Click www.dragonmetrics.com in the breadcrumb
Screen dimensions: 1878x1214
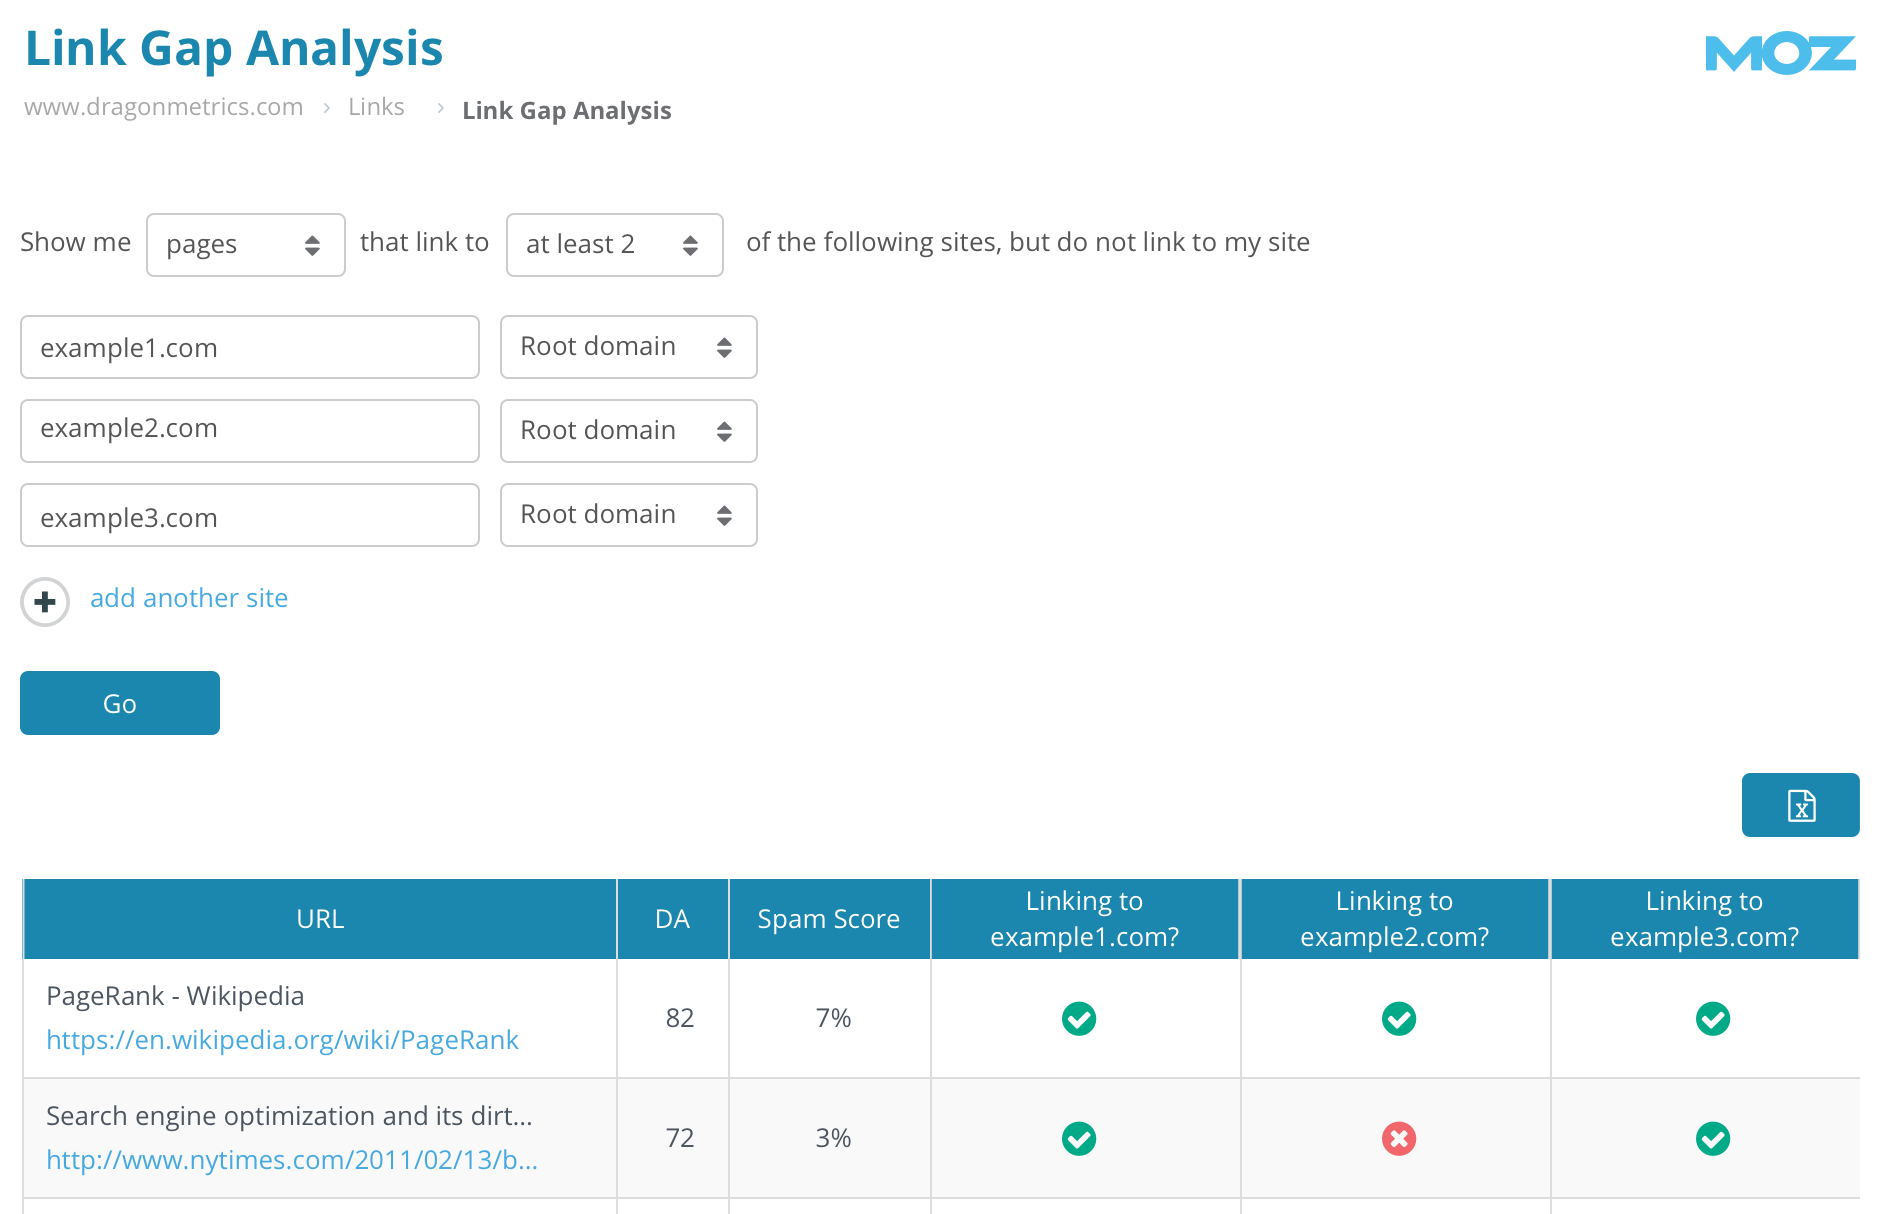[164, 107]
